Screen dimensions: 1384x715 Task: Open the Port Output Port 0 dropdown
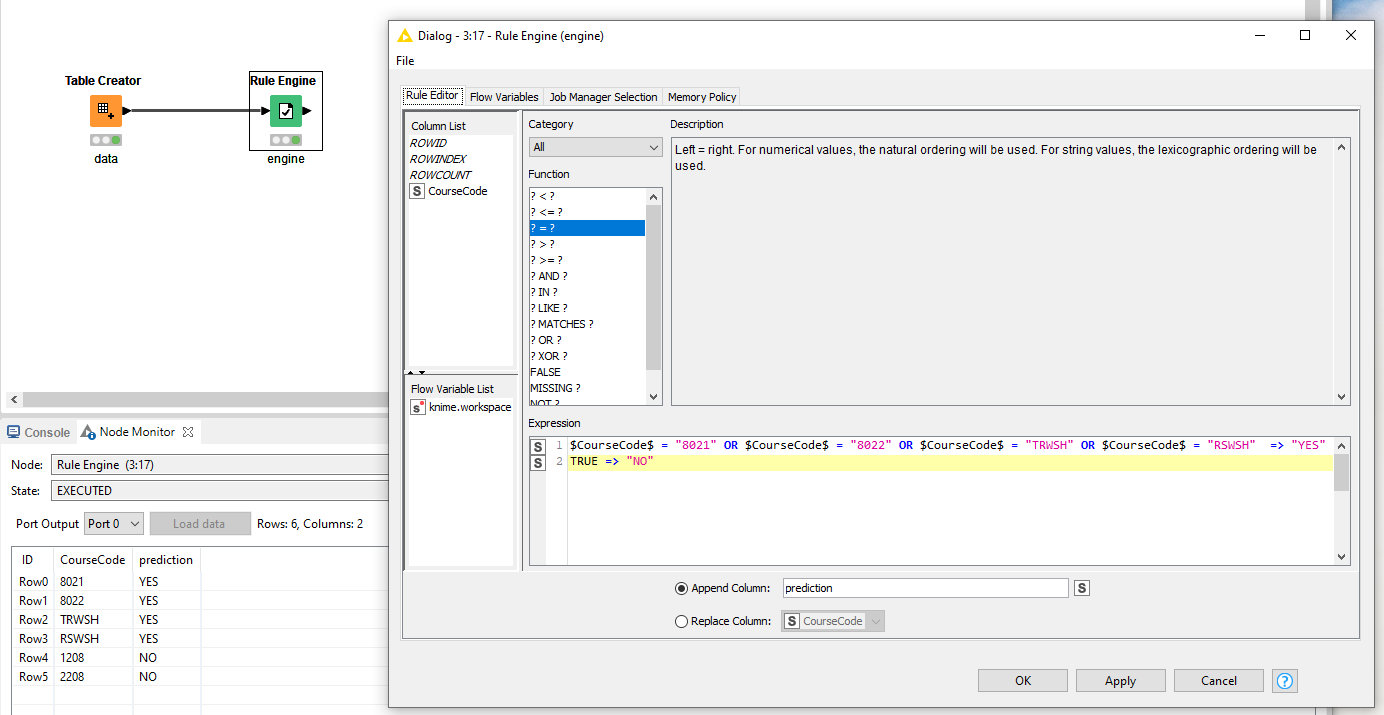click(x=114, y=524)
